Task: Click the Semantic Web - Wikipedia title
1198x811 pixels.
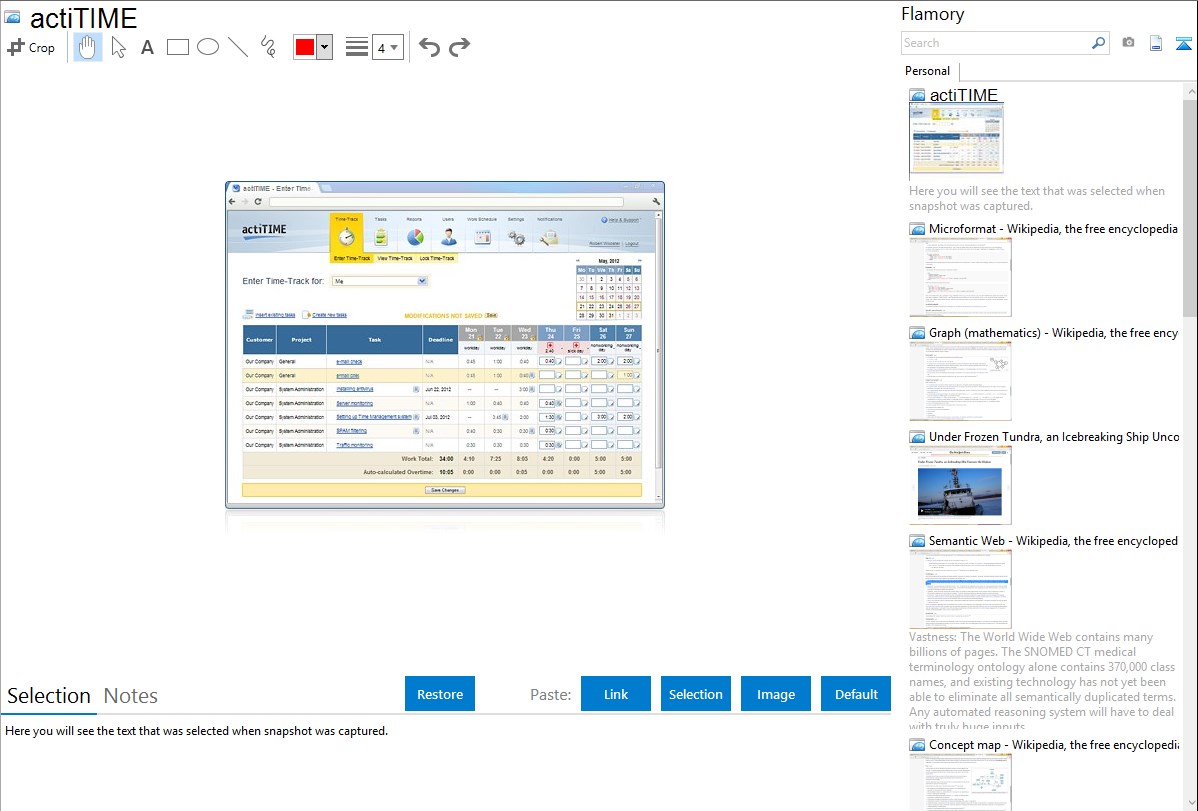Action: (1054, 540)
